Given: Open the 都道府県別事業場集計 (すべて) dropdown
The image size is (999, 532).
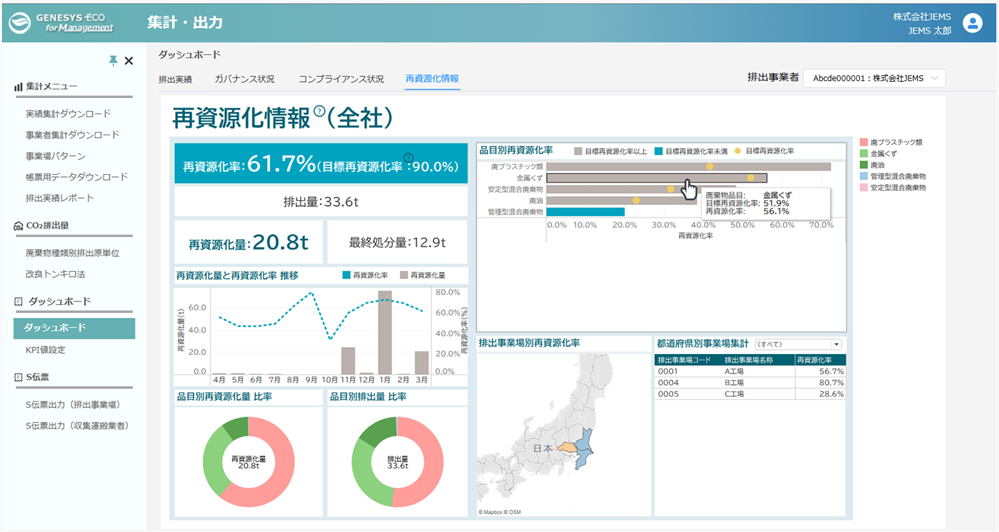Looking at the screenshot, I should (x=798, y=344).
